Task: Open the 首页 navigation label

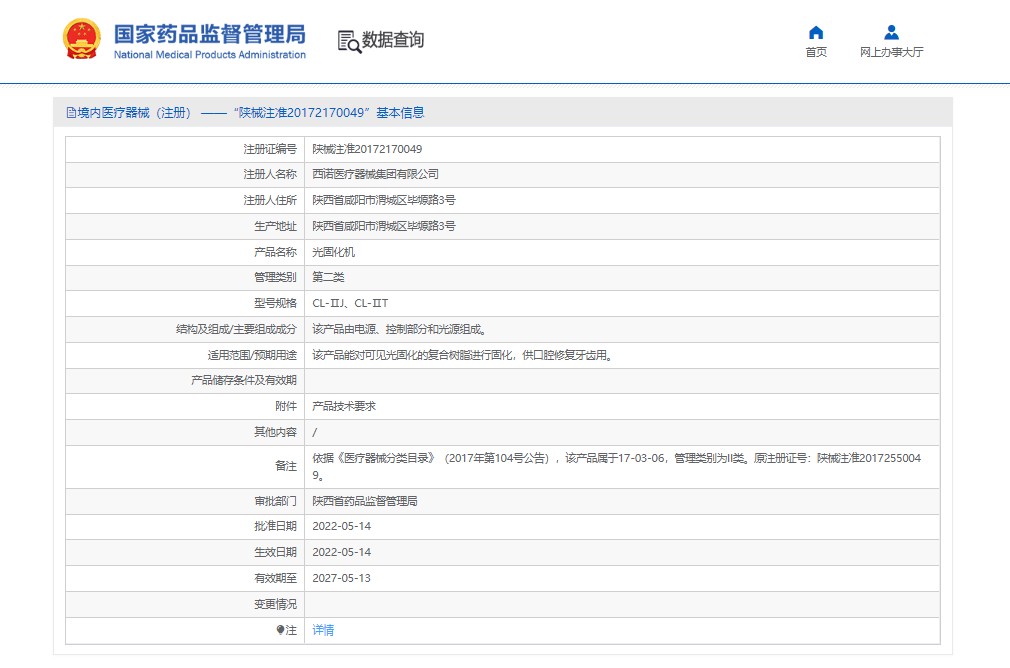Action: [816, 52]
